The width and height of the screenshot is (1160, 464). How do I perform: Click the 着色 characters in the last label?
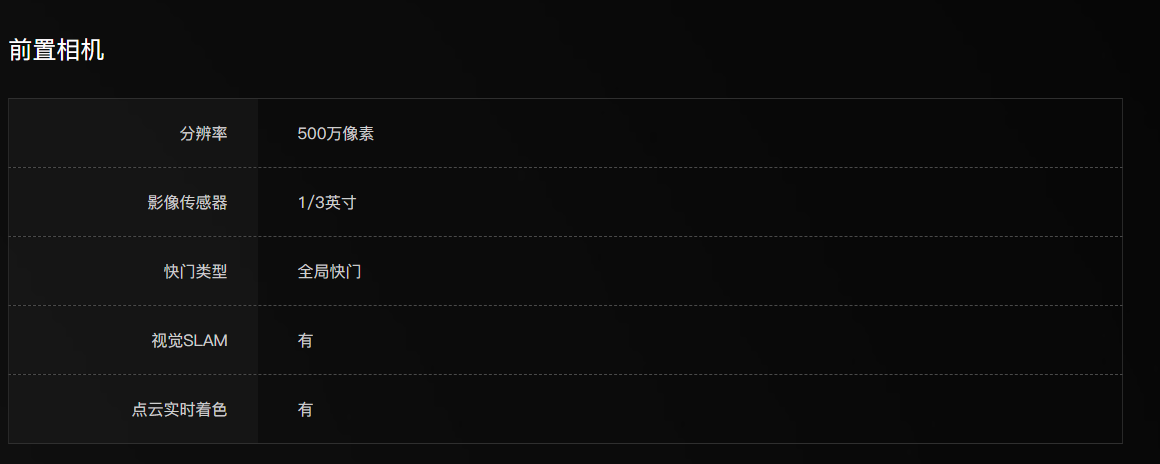click(x=212, y=410)
